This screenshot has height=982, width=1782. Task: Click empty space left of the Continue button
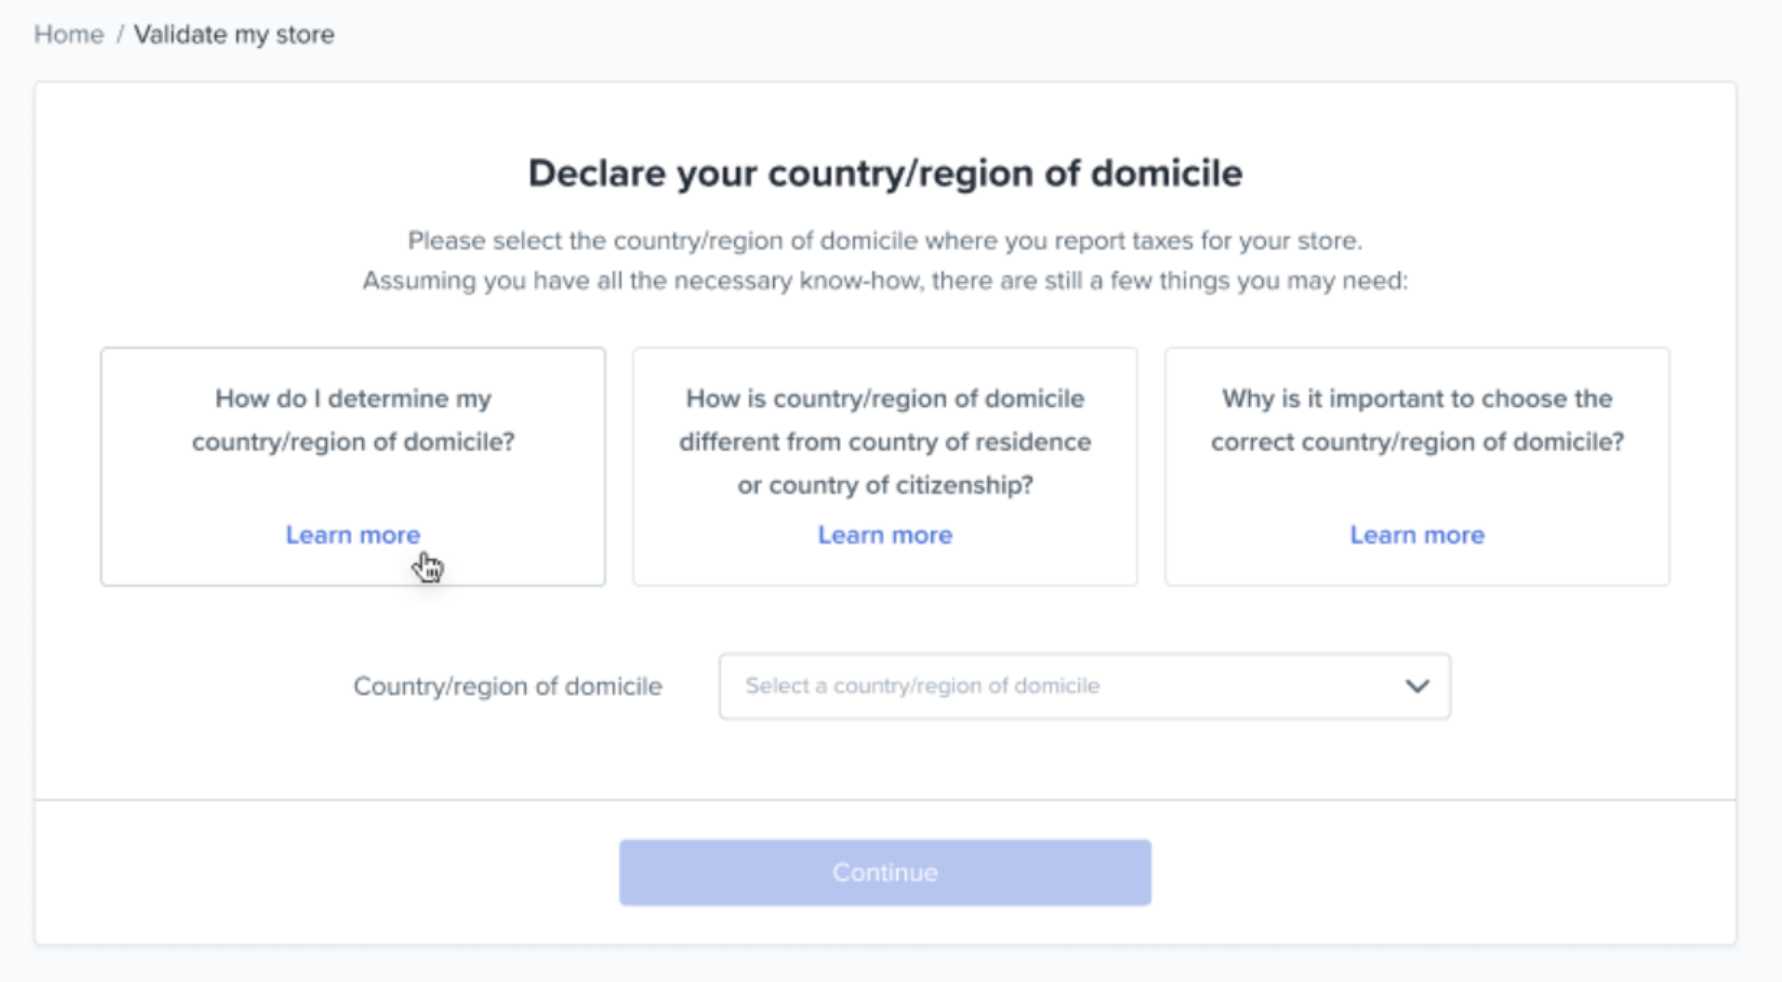pyautogui.click(x=330, y=872)
